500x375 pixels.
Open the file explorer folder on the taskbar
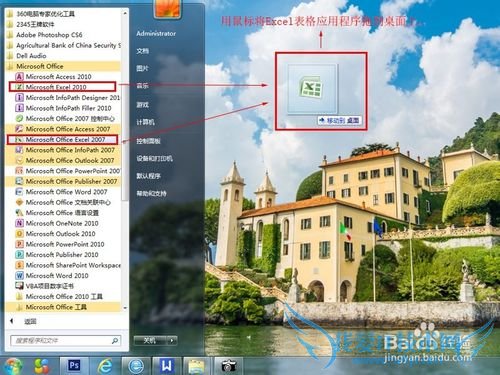[x=197, y=366]
